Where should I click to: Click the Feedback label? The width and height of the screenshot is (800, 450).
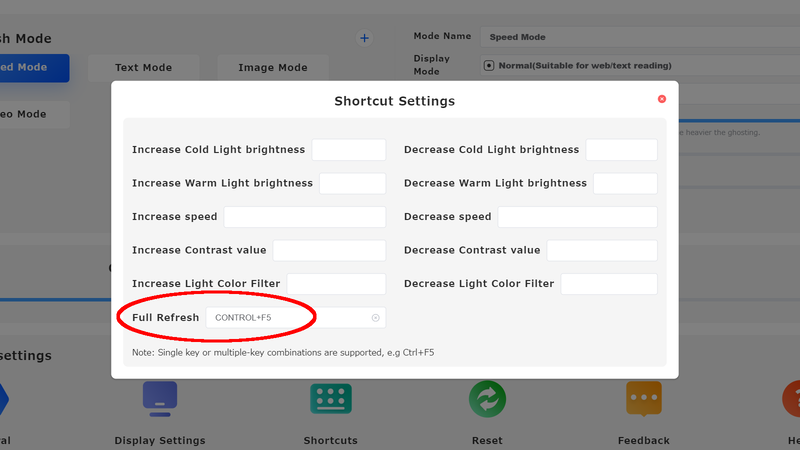click(x=644, y=440)
